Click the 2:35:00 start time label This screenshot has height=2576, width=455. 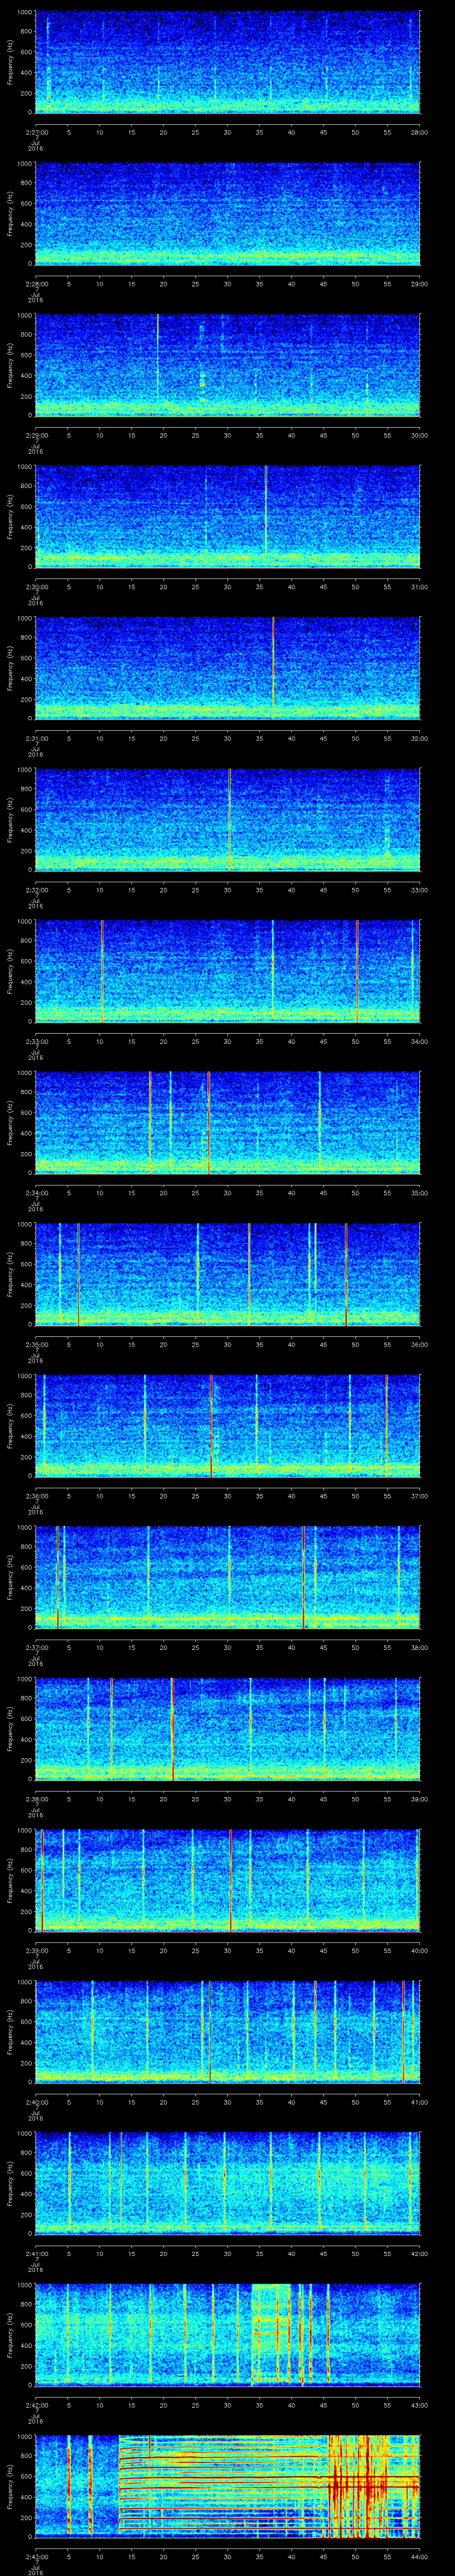37,1345
